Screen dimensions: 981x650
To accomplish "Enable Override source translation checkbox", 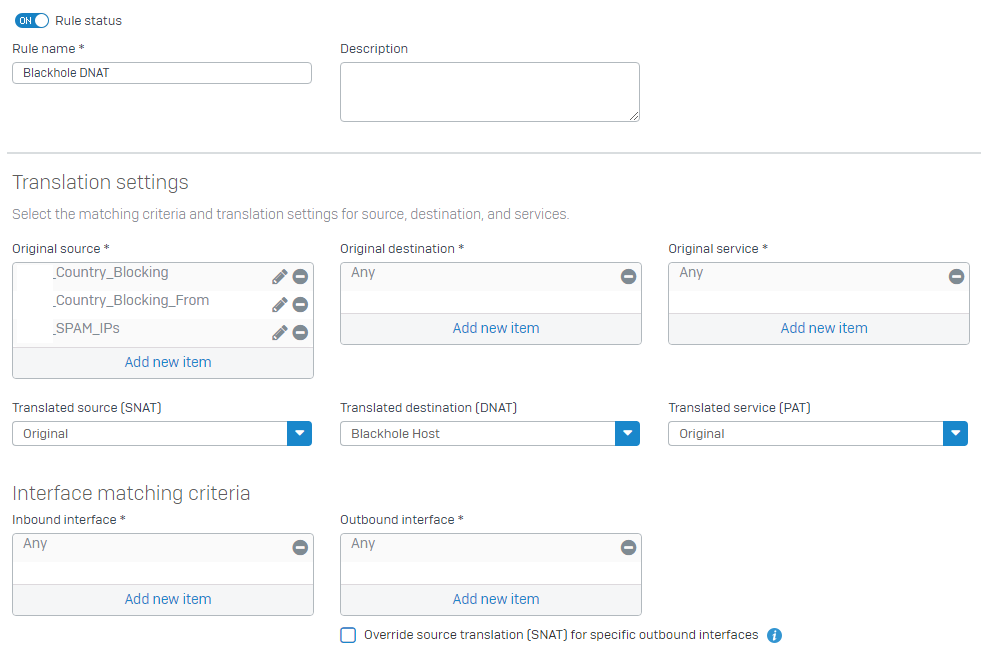I will pos(348,635).
